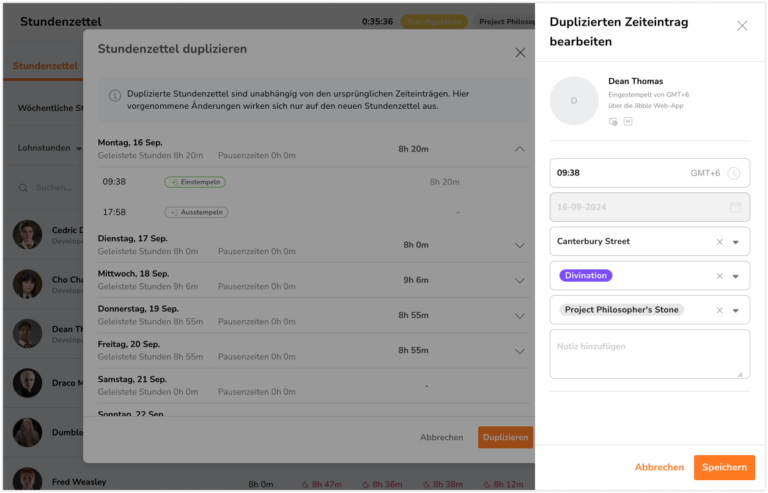
Task: Click the info icon in the notice
Action: pos(115,95)
